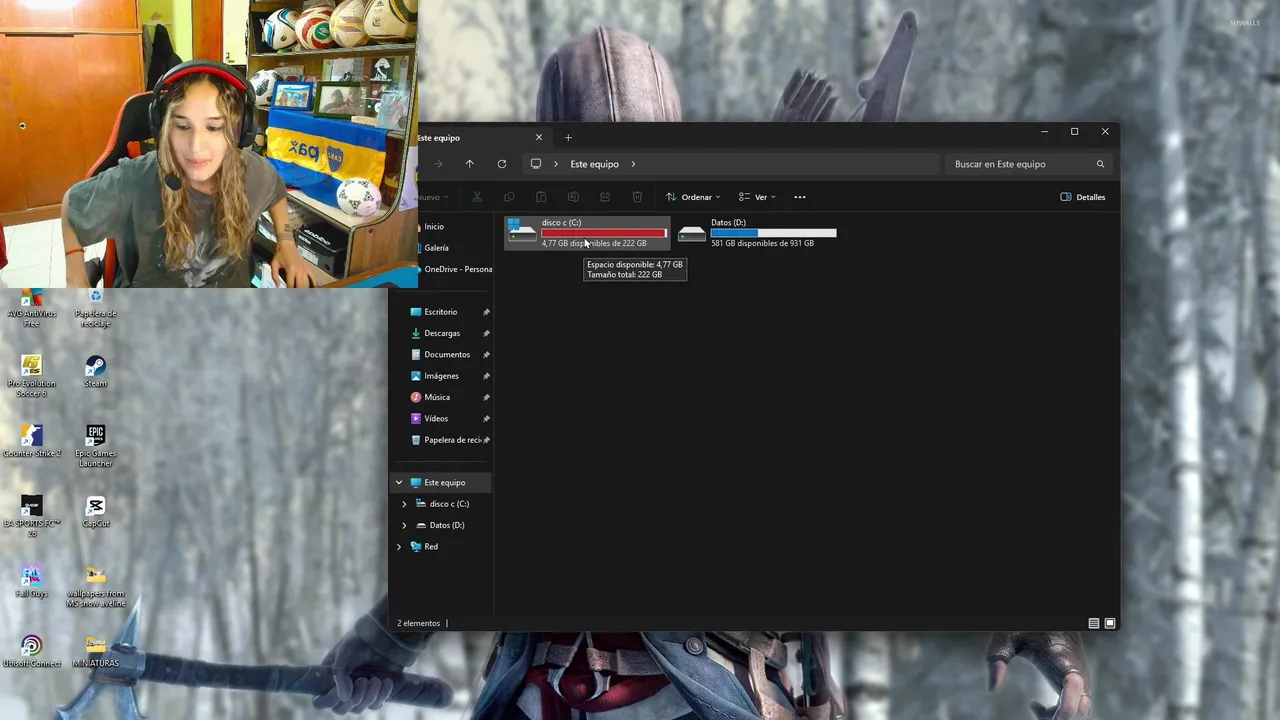This screenshot has height=720, width=1280.
Task: Select the AVG AntiVirus Free icon
Action: pos(31,308)
